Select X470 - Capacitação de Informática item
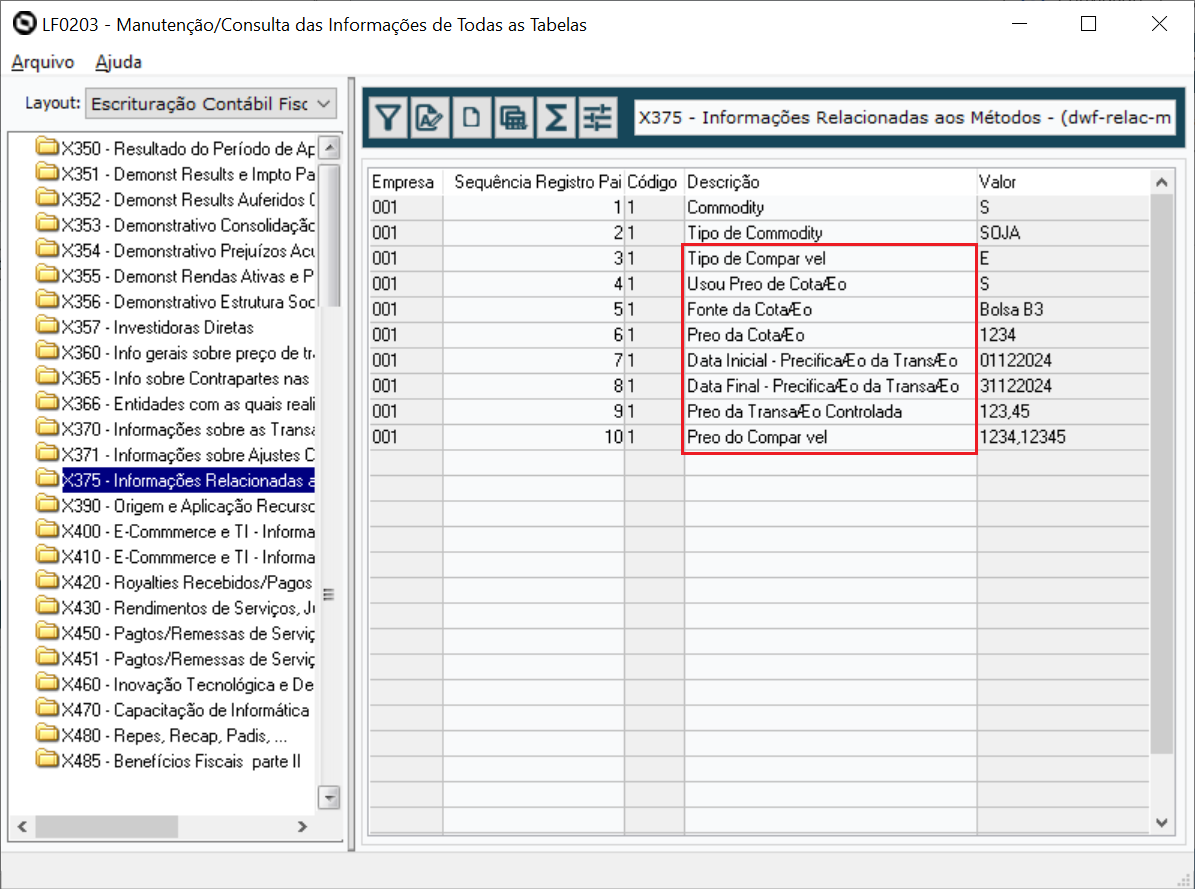 (185, 711)
